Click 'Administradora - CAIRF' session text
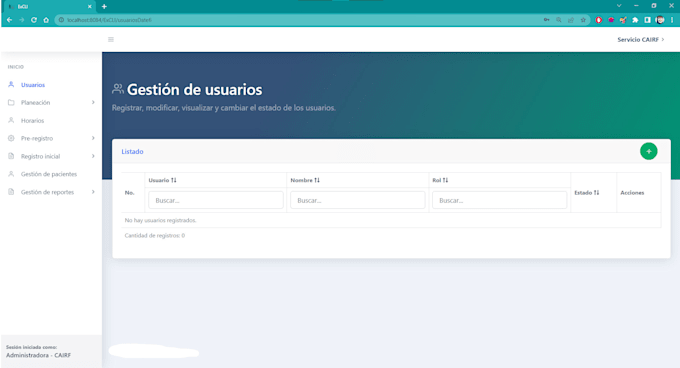This screenshot has height=368, width=680. 38,355
